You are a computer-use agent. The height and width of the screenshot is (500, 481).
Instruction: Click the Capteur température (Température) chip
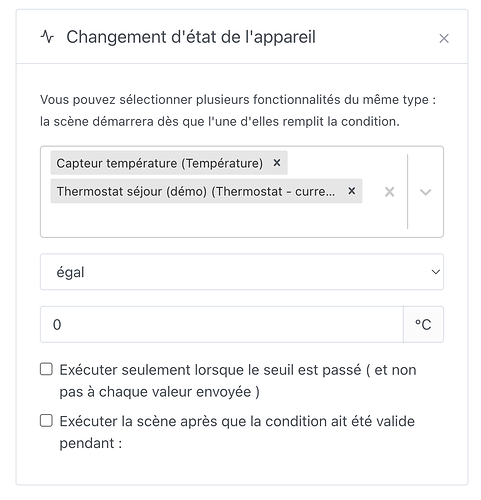point(160,163)
